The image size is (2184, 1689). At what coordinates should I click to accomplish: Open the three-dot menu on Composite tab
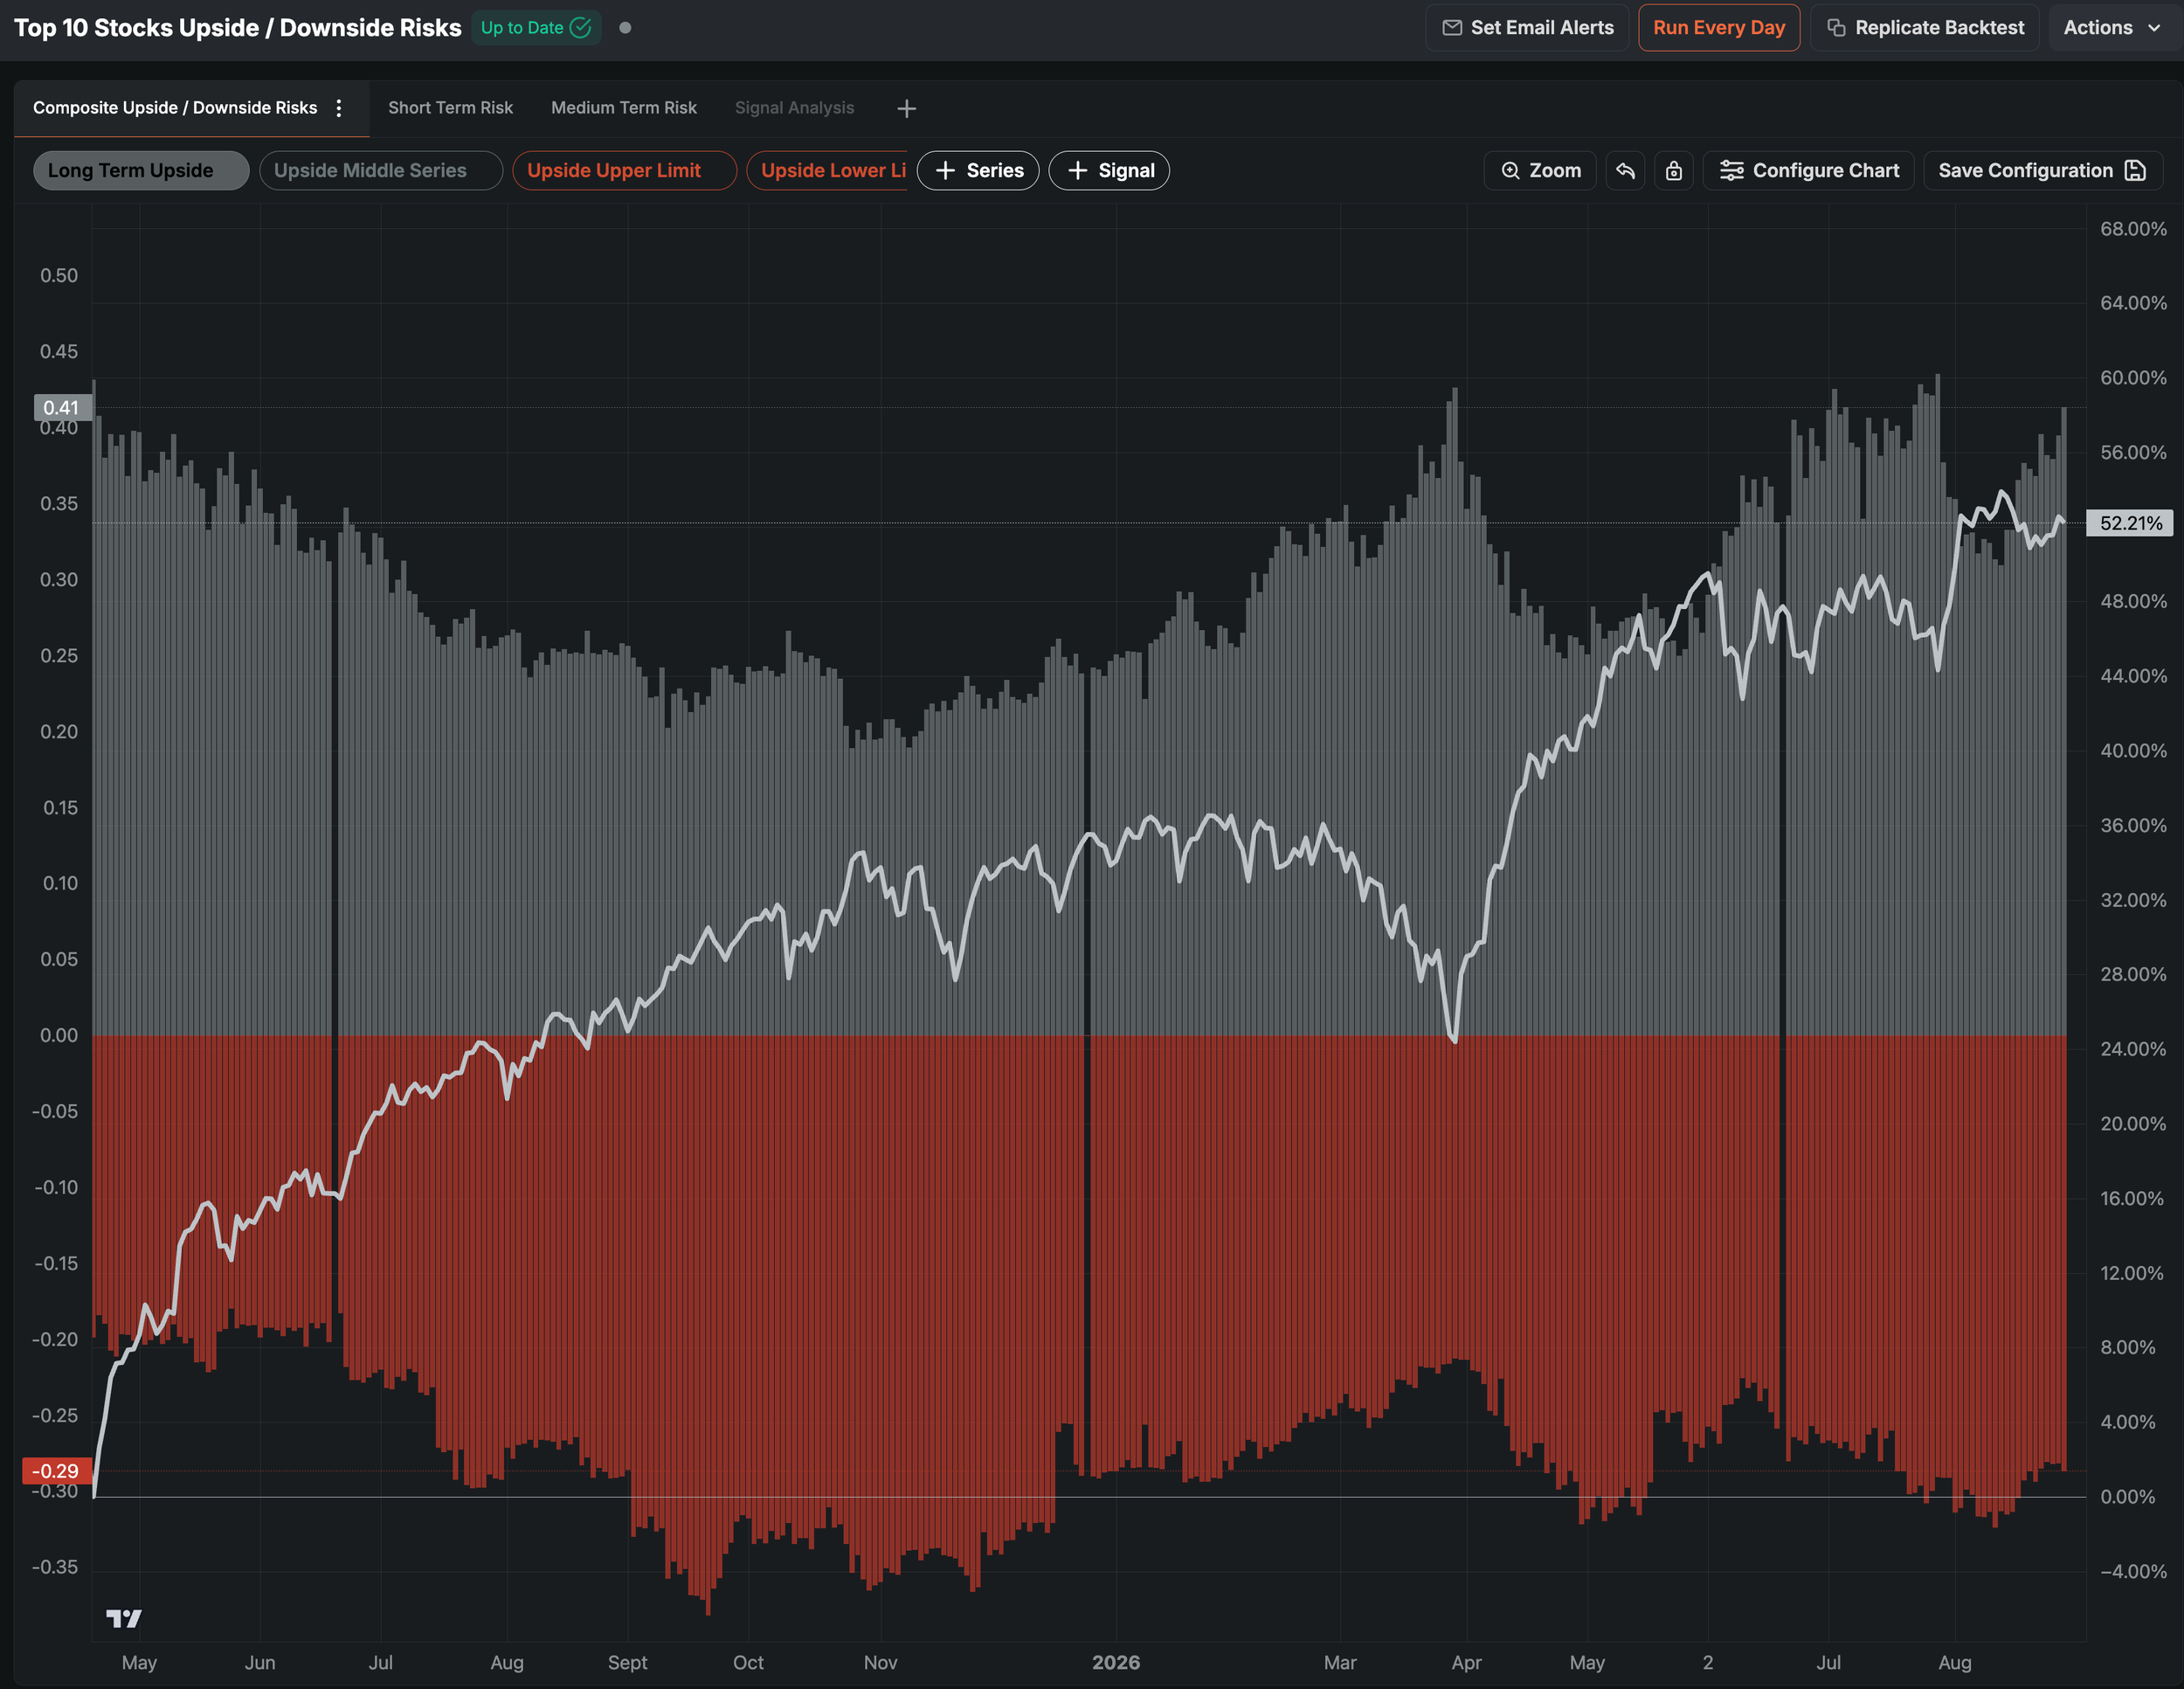point(339,108)
